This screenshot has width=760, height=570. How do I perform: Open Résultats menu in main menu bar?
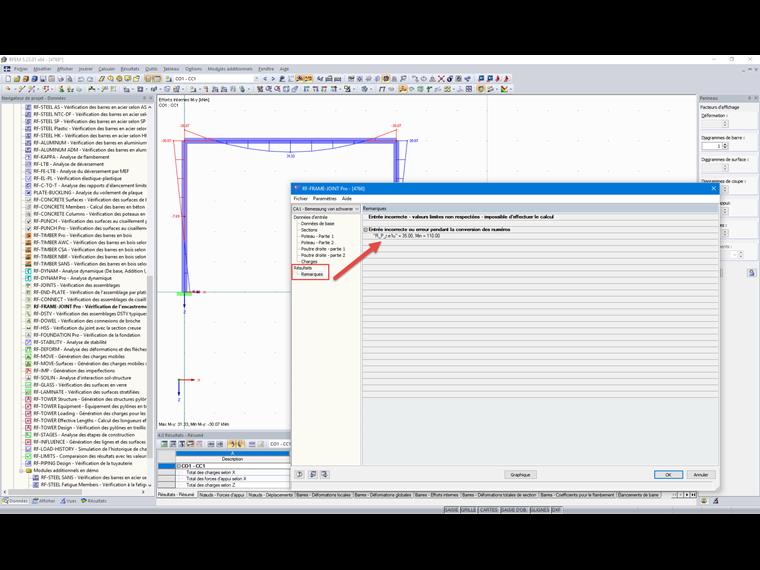tap(130, 69)
